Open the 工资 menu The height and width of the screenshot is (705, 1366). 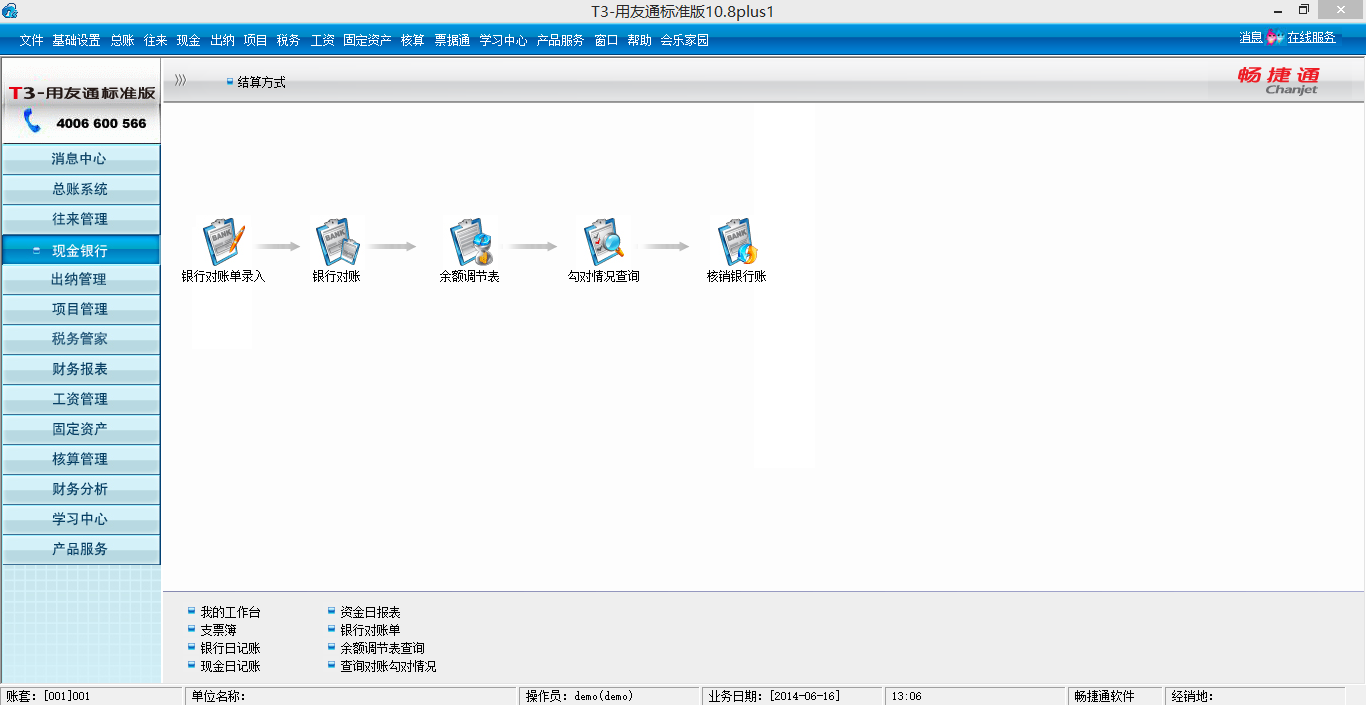322,40
